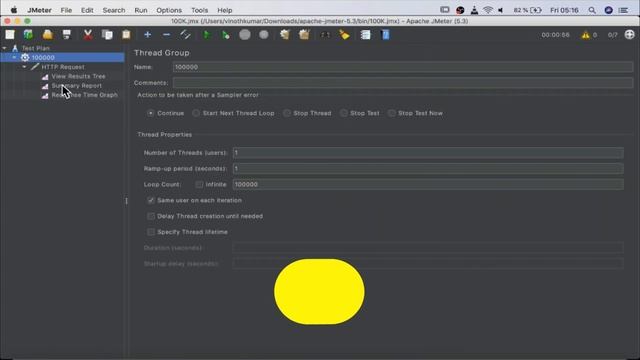640x360 pixels.
Task: Select the Summary Report listener
Action: 76,86
